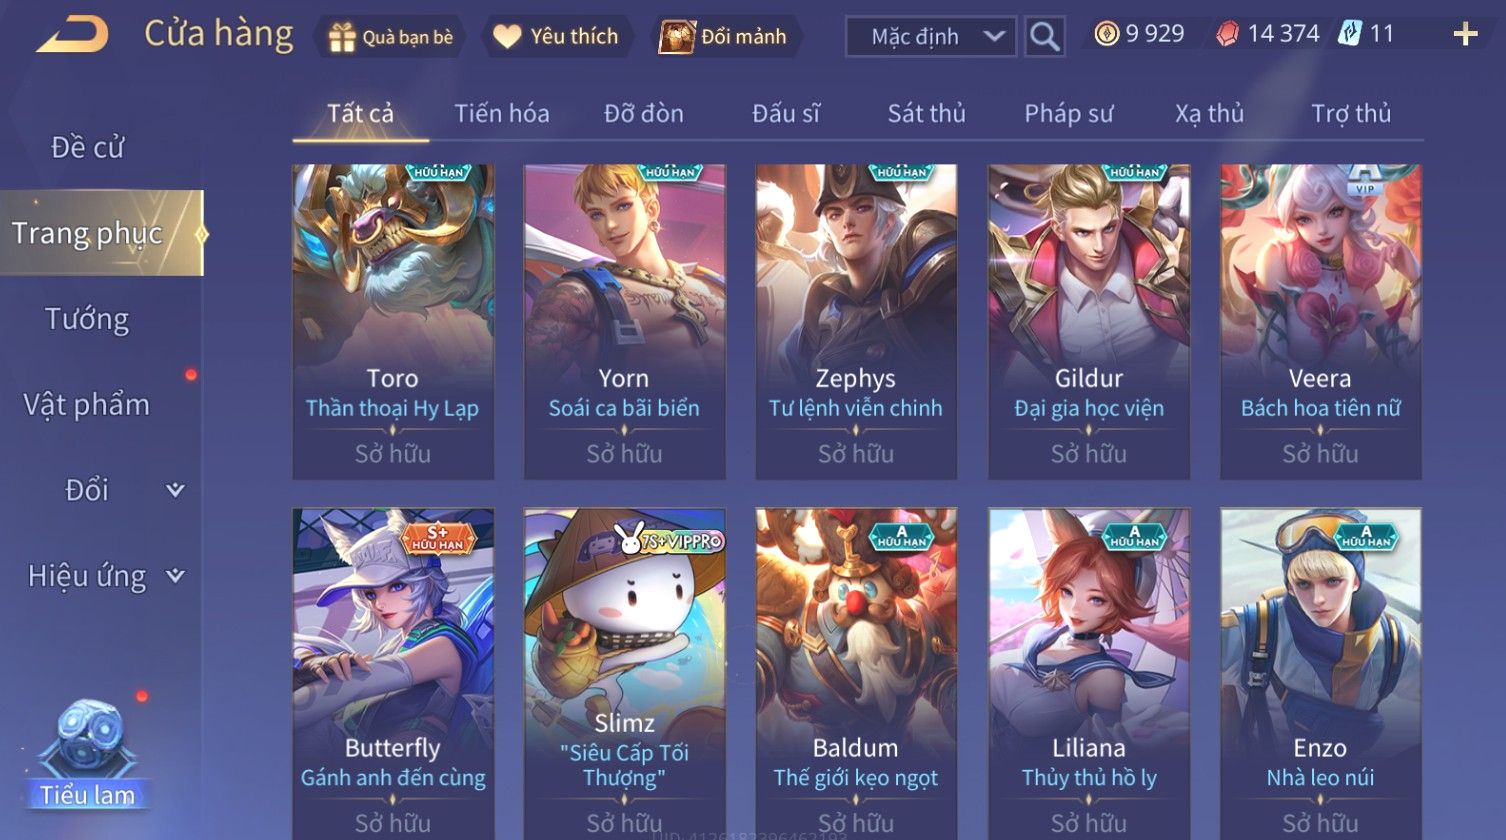Open Đổi mảnh chest icon
1506x840 pixels.
click(x=677, y=37)
